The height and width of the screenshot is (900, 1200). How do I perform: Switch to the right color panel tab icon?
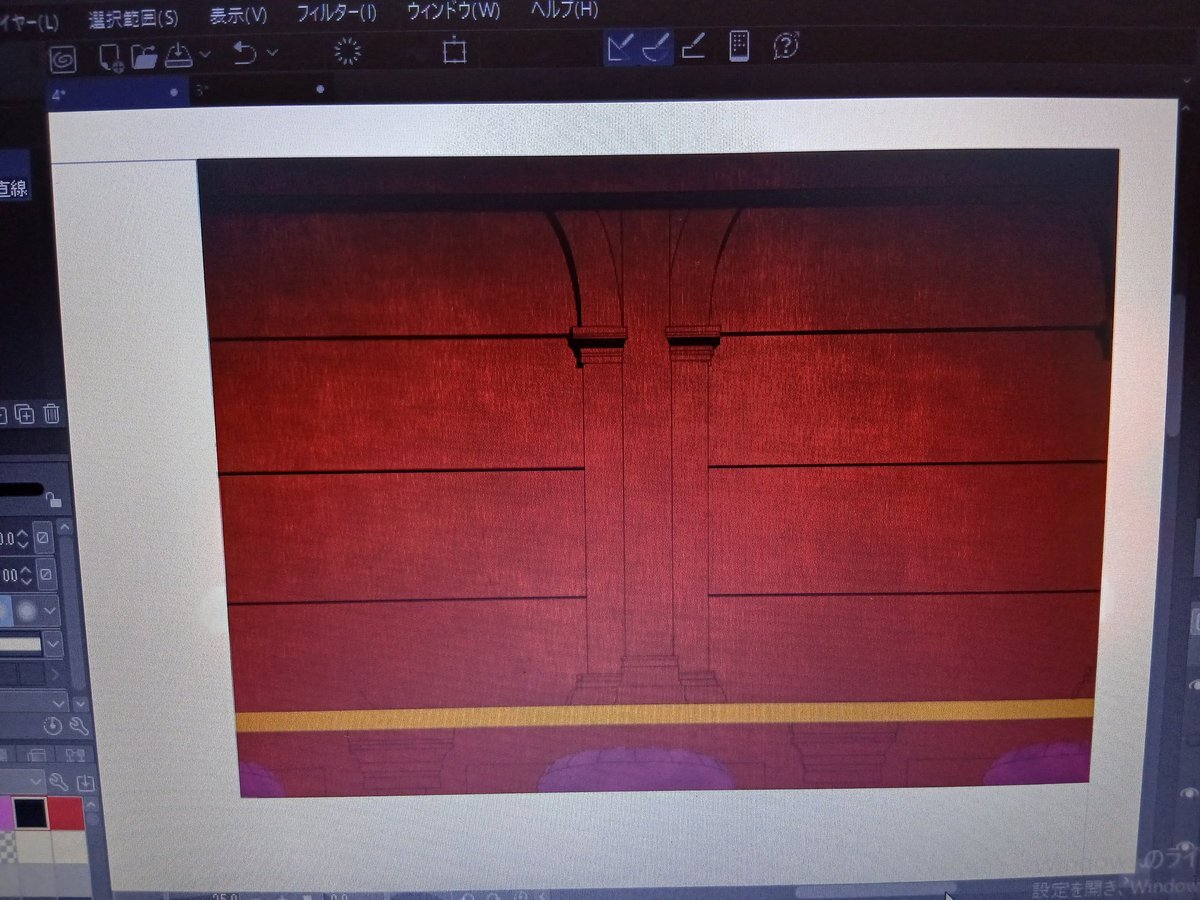pyautogui.click(x=73, y=754)
